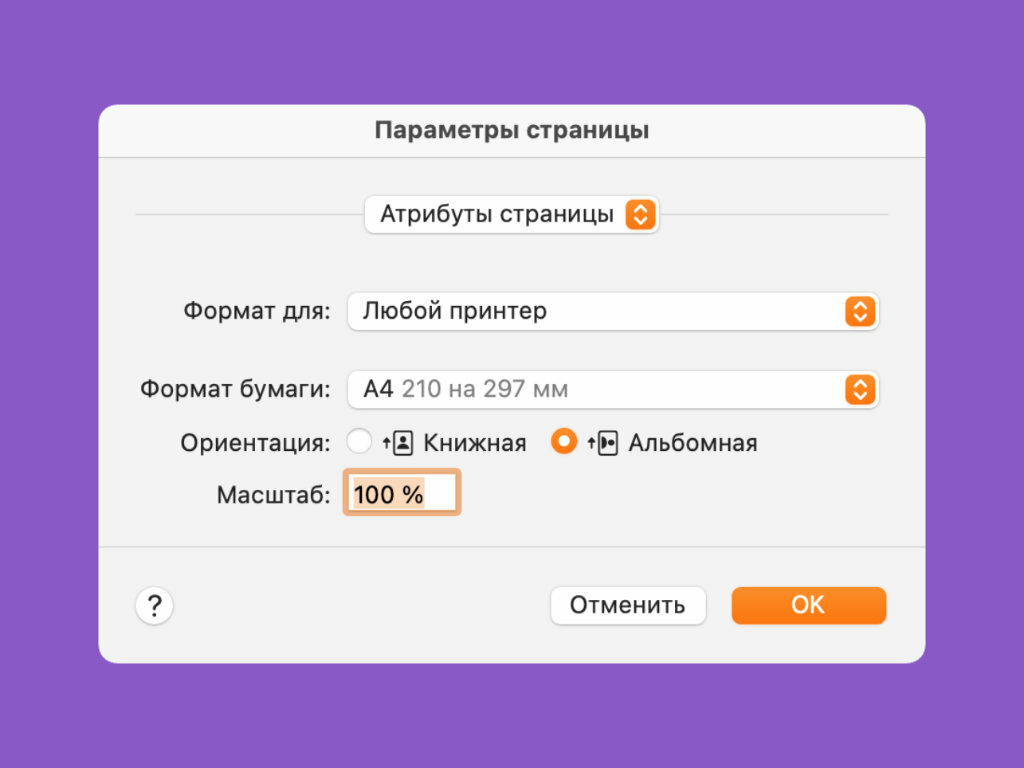The height and width of the screenshot is (768, 1024).
Task: Click the Масштаб: label
Action: (273, 494)
